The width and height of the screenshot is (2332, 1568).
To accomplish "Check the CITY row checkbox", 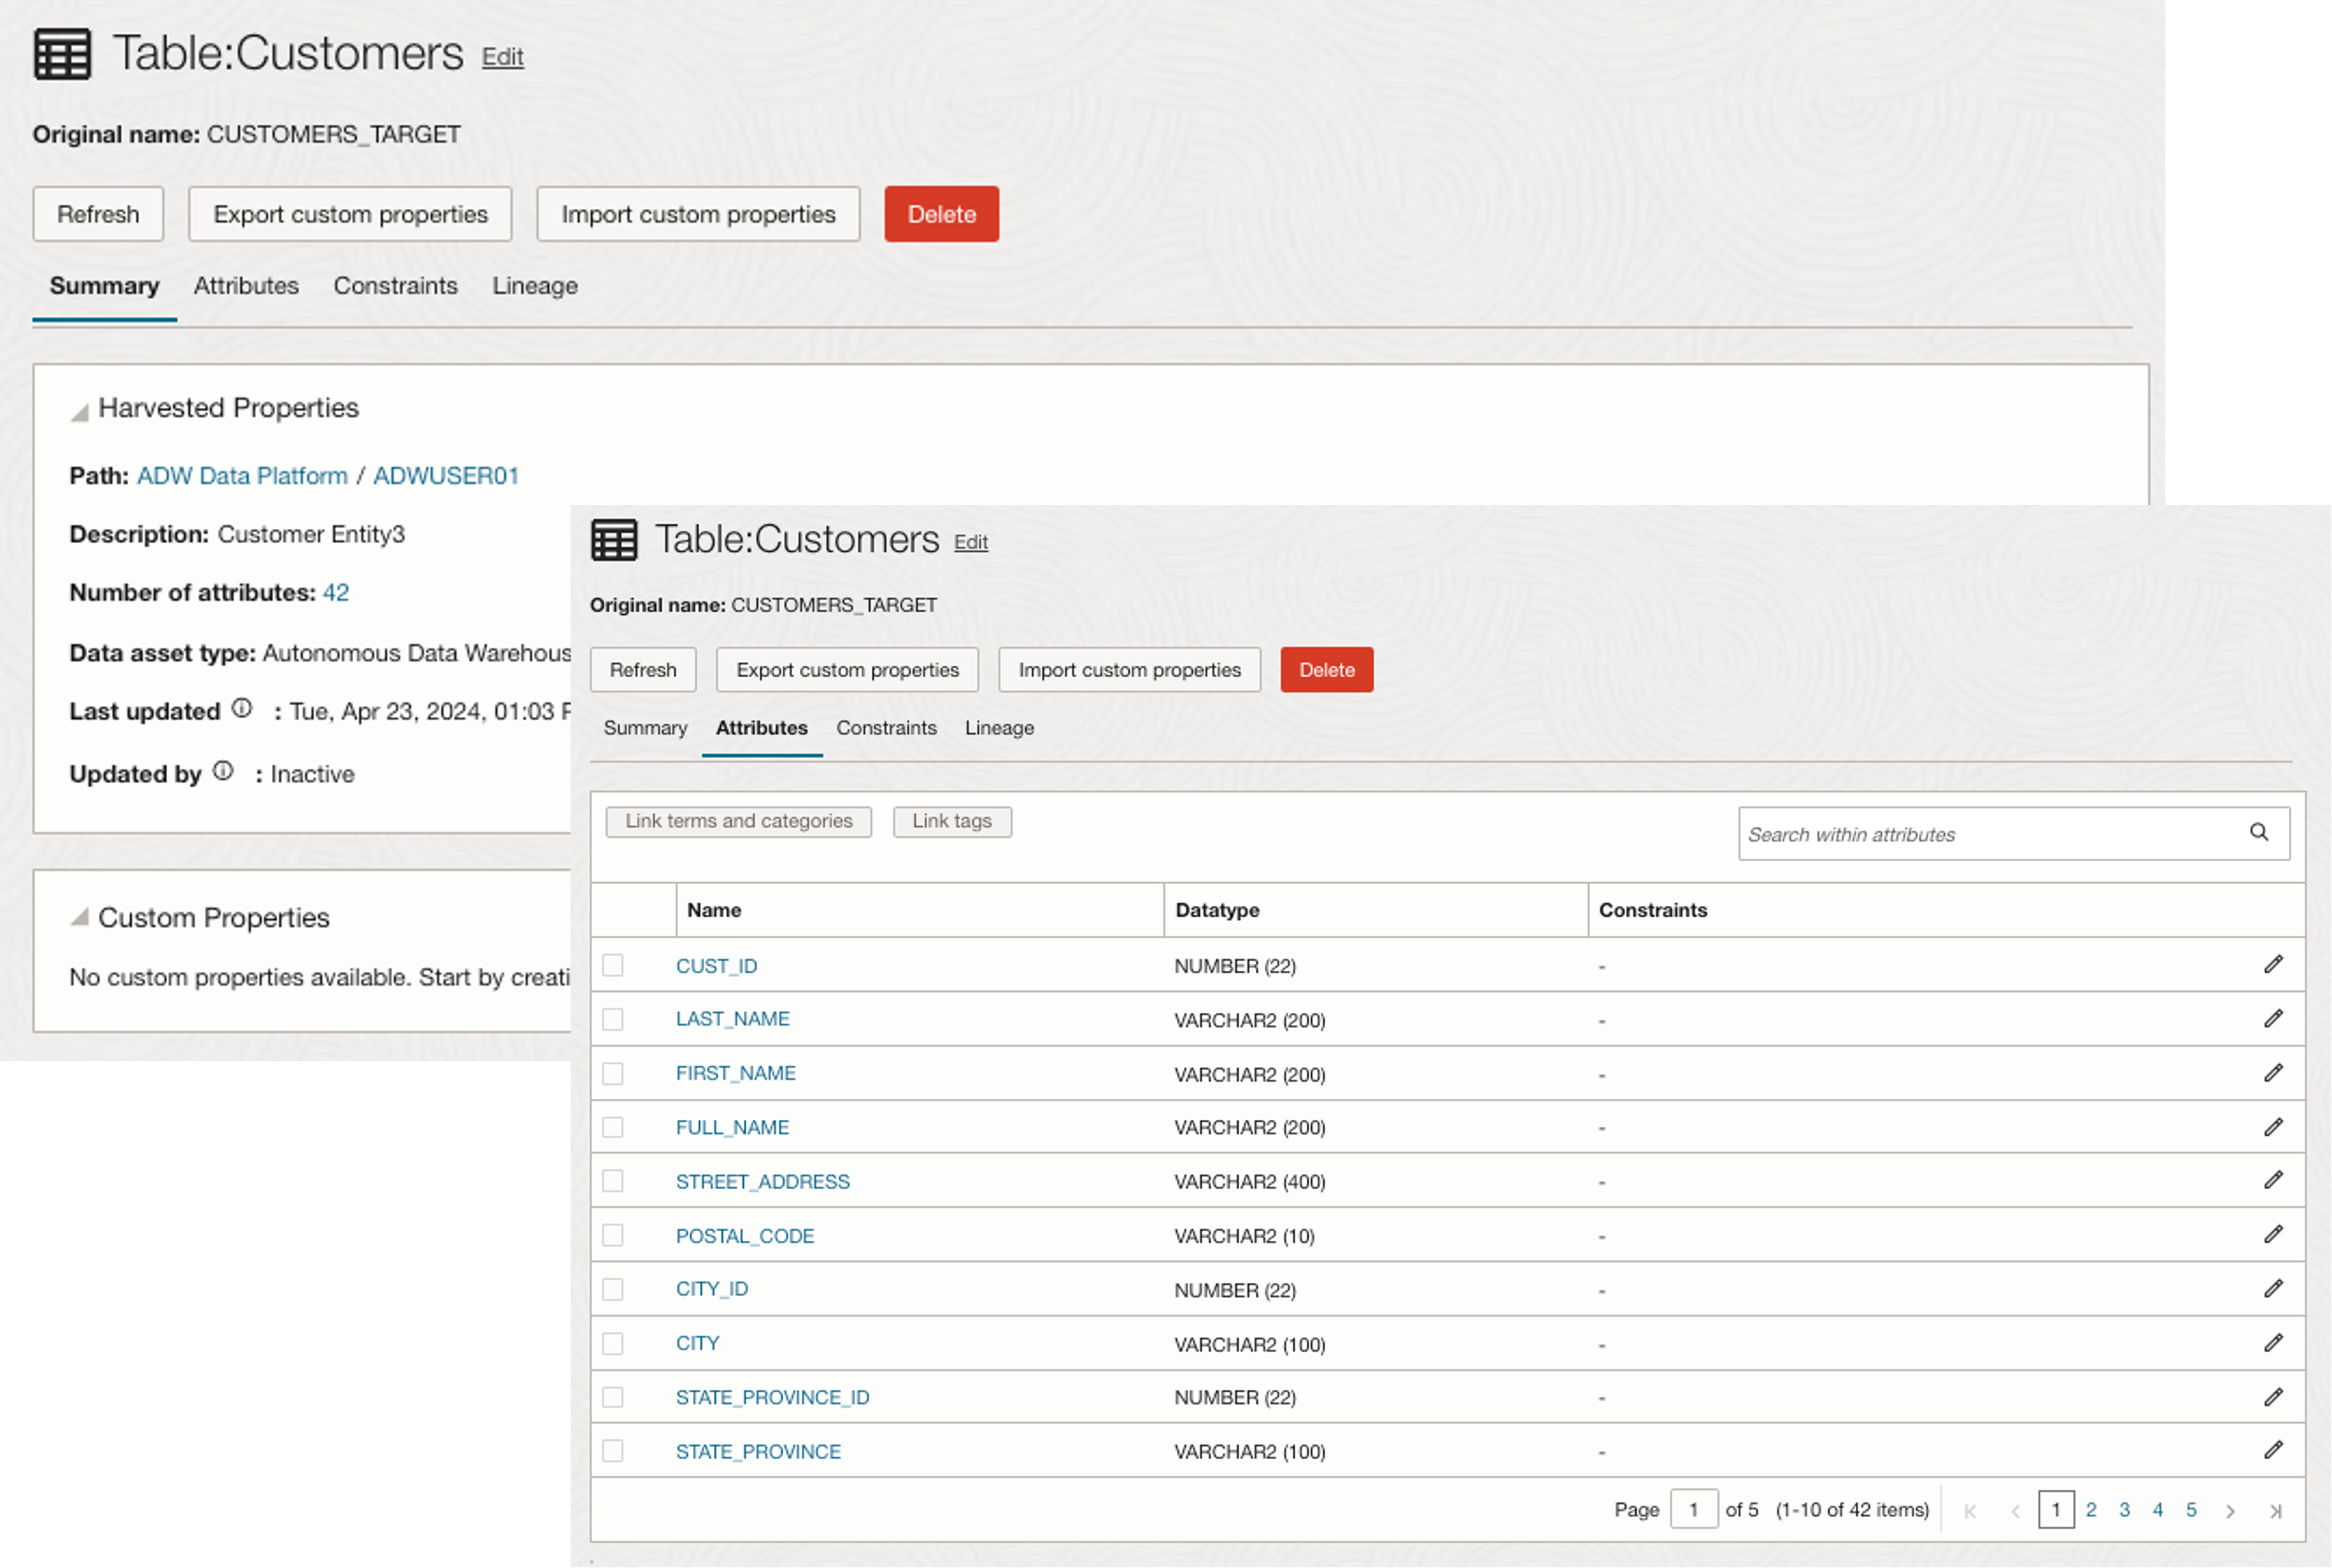I will pos(613,1343).
